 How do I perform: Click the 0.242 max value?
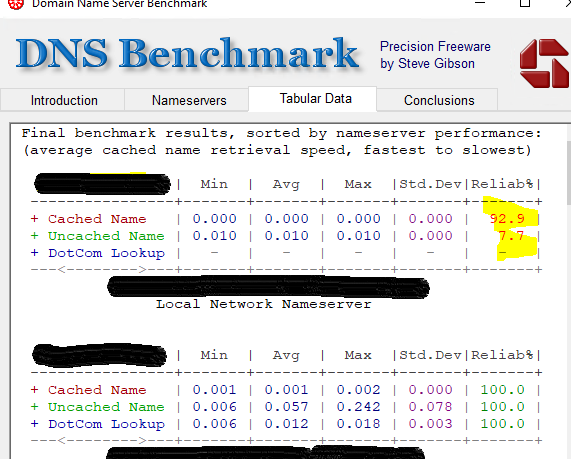[358, 407]
